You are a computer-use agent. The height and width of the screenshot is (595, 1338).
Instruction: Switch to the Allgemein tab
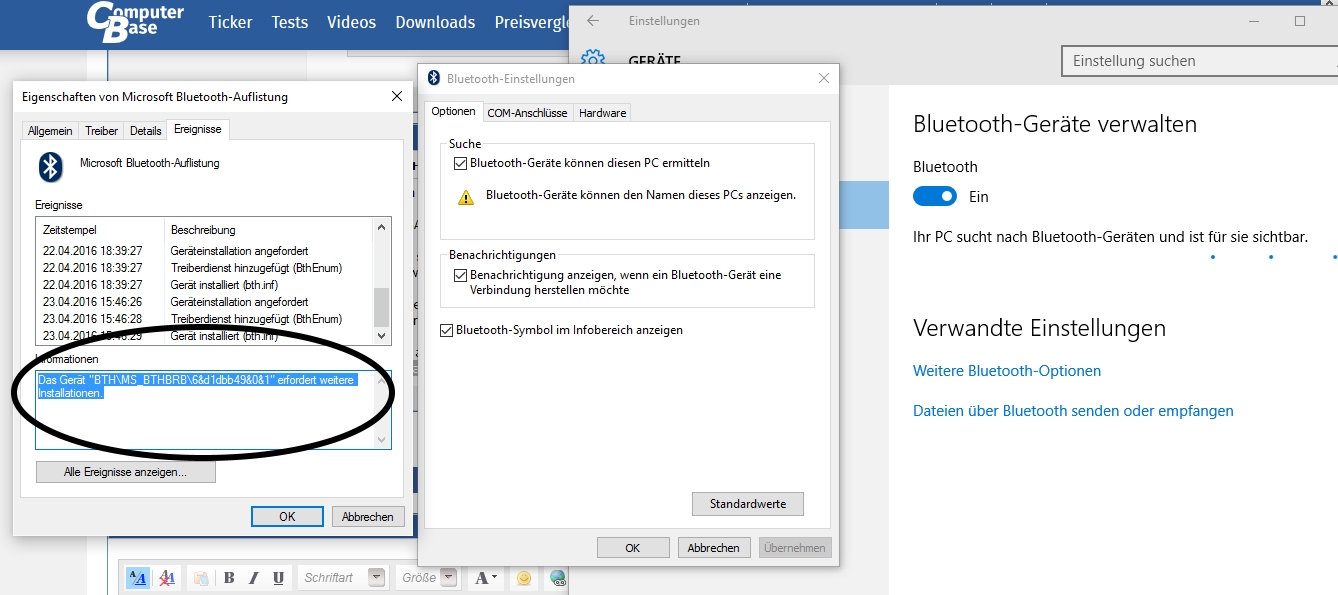pyautogui.click(x=50, y=131)
